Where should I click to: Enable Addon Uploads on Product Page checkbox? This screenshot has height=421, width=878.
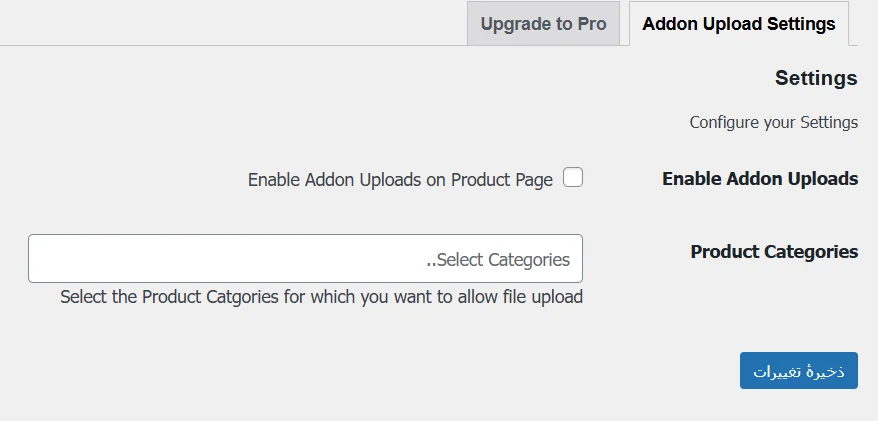point(573,178)
